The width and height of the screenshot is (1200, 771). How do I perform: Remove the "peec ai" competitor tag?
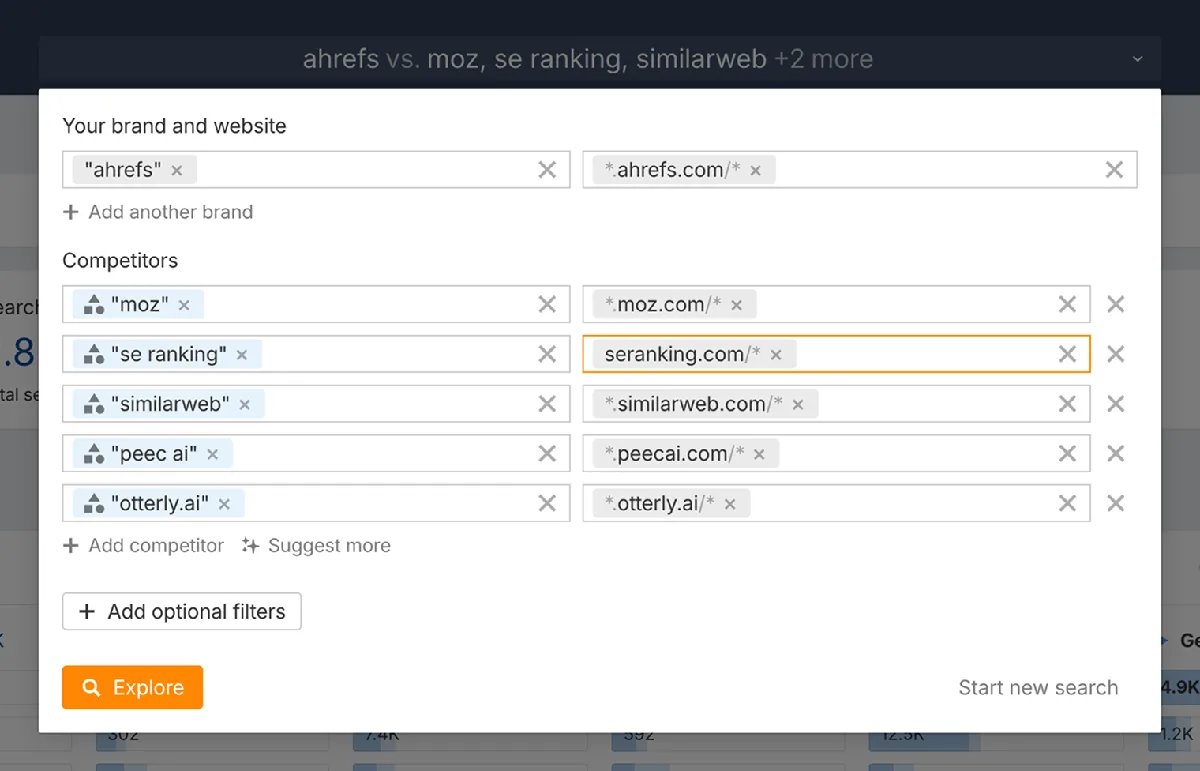(x=213, y=455)
